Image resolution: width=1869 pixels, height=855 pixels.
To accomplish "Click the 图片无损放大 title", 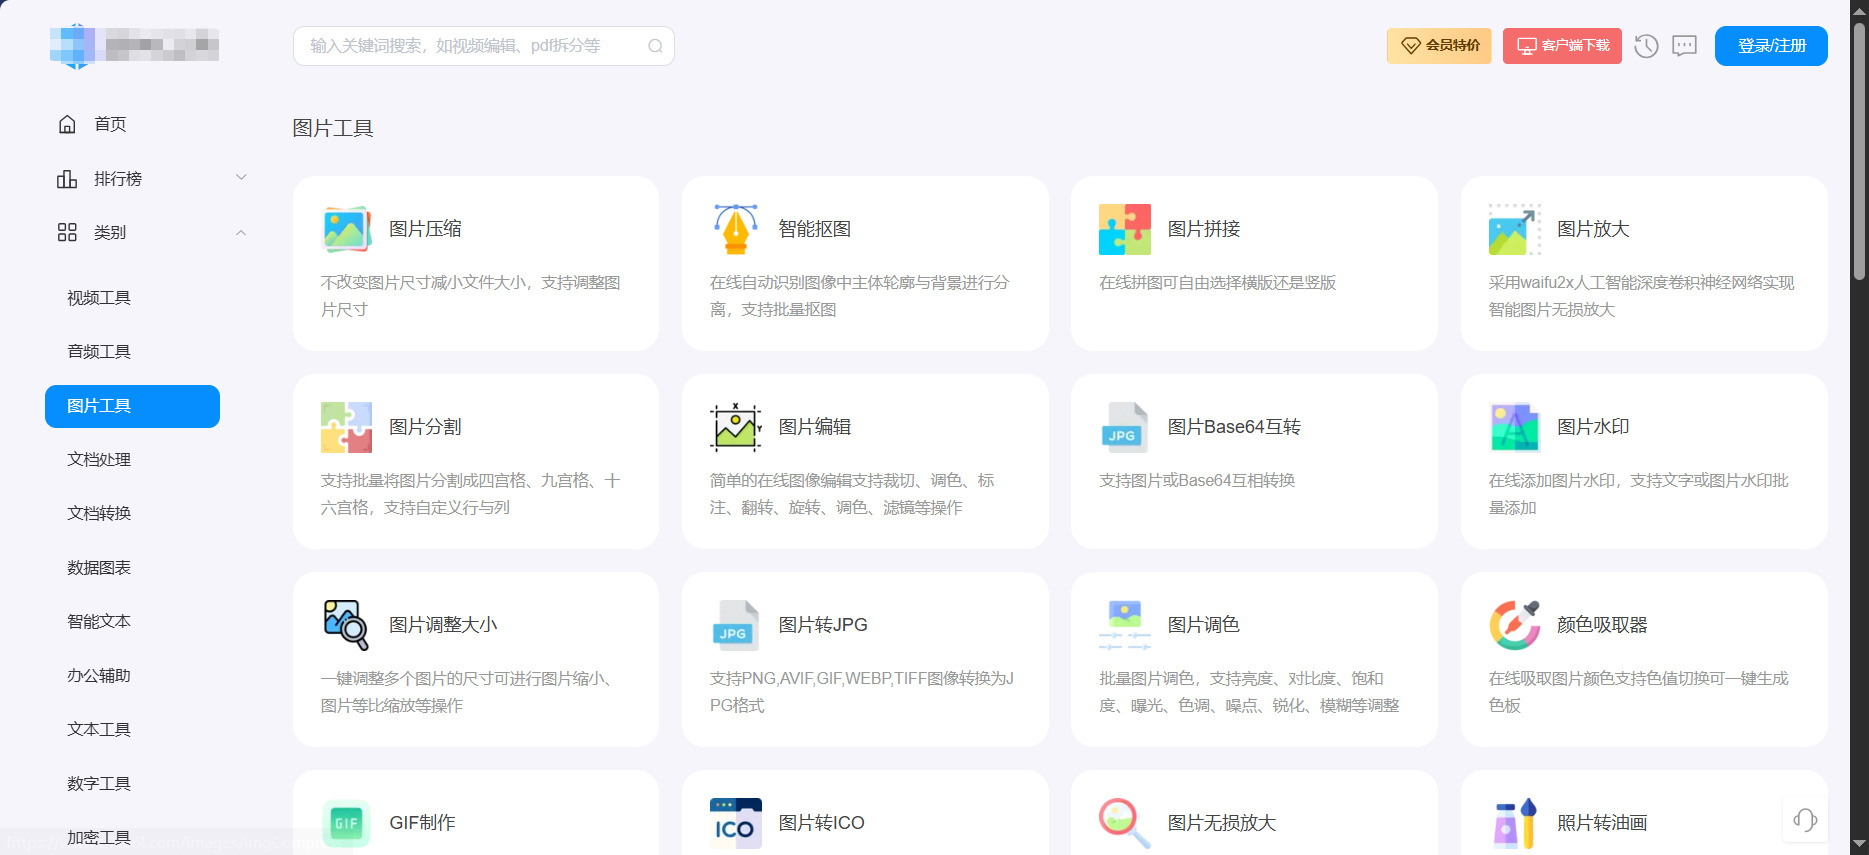I will point(1222,823).
